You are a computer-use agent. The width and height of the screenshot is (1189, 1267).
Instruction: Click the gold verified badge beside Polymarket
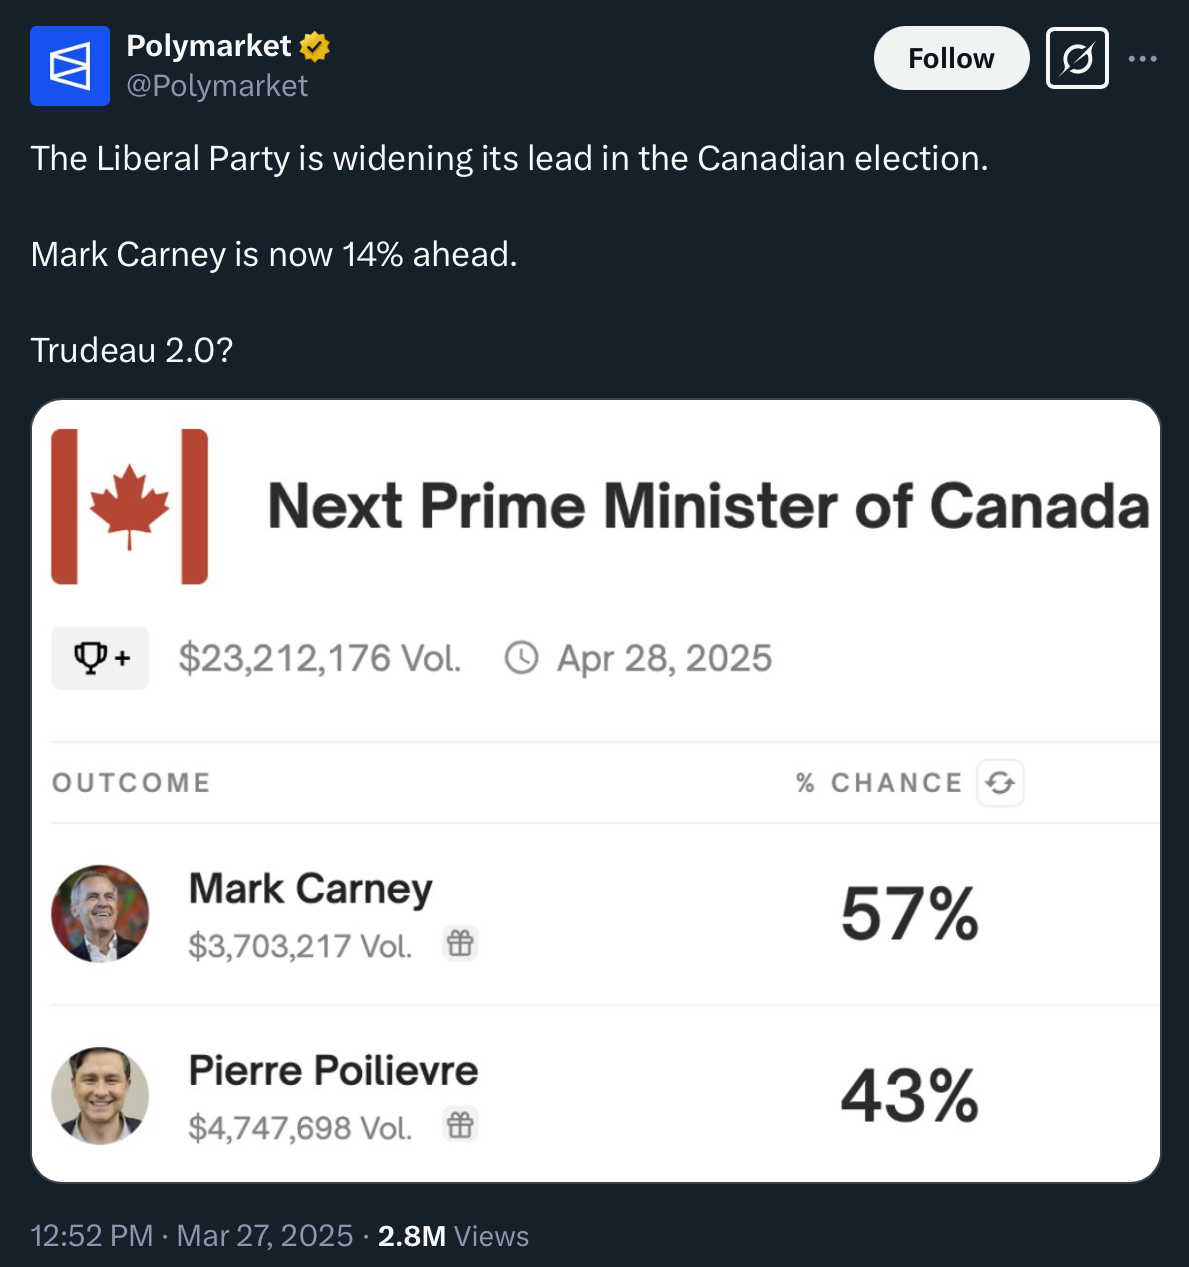pyautogui.click(x=314, y=46)
